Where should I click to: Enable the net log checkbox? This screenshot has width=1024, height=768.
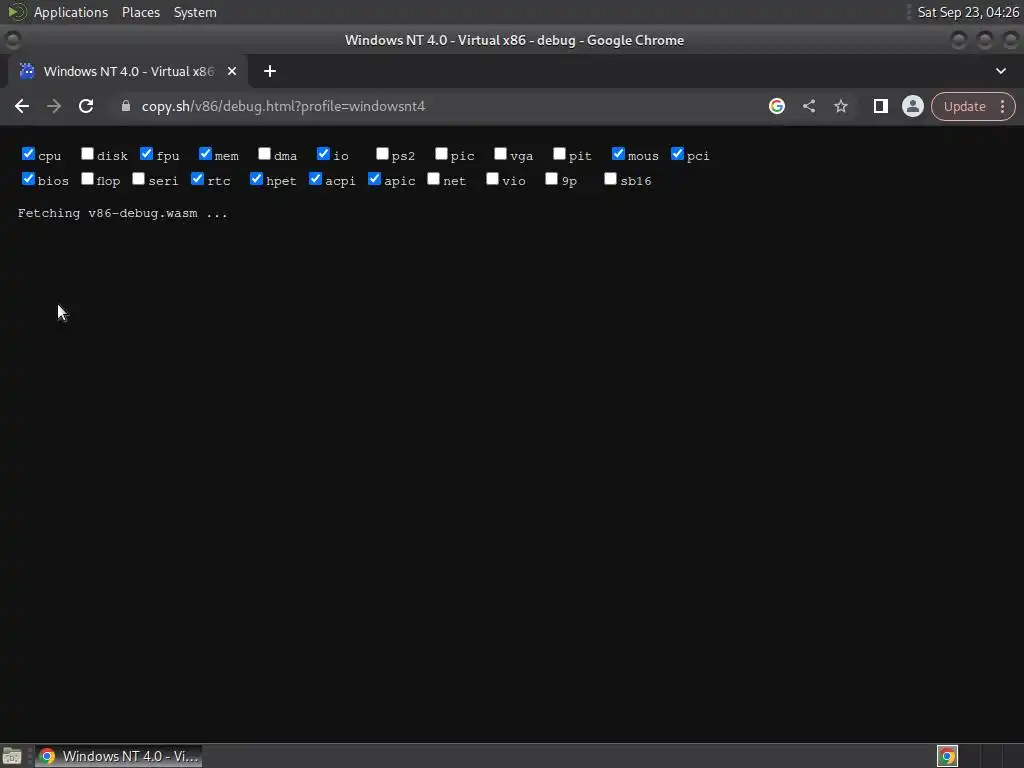pos(433,178)
